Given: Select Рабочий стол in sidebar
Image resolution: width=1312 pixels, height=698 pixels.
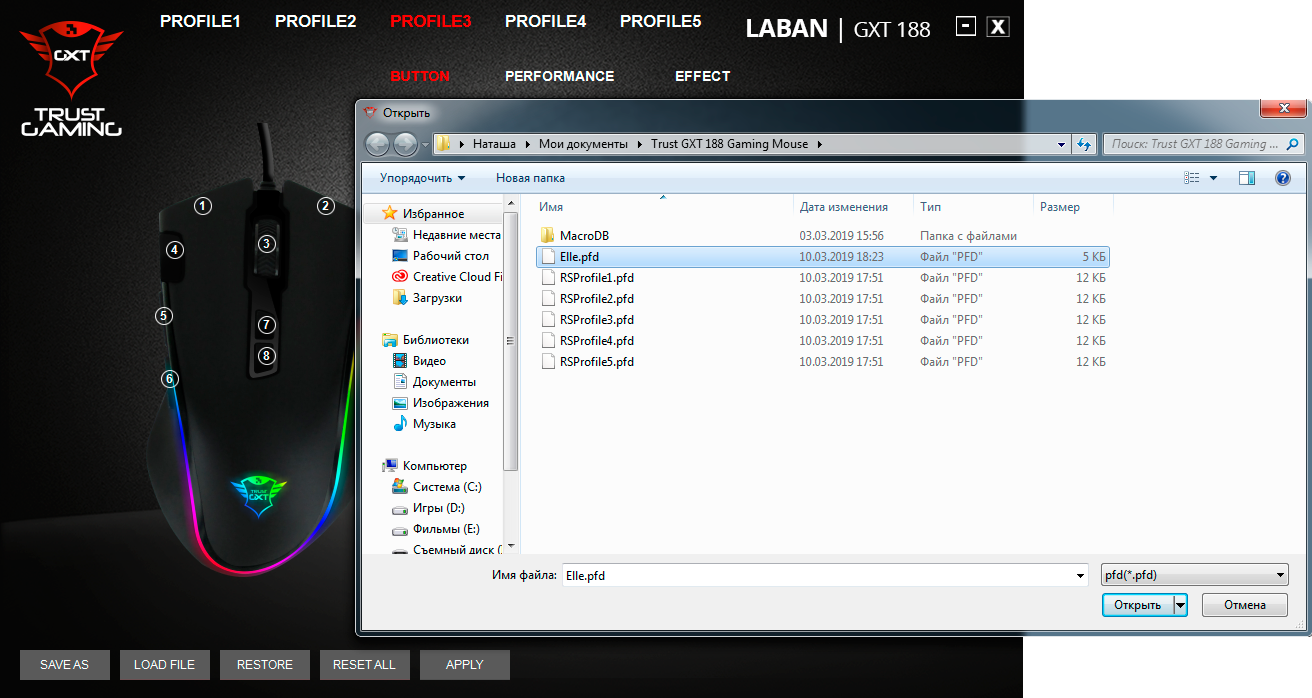Looking at the screenshot, I should point(440,256).
